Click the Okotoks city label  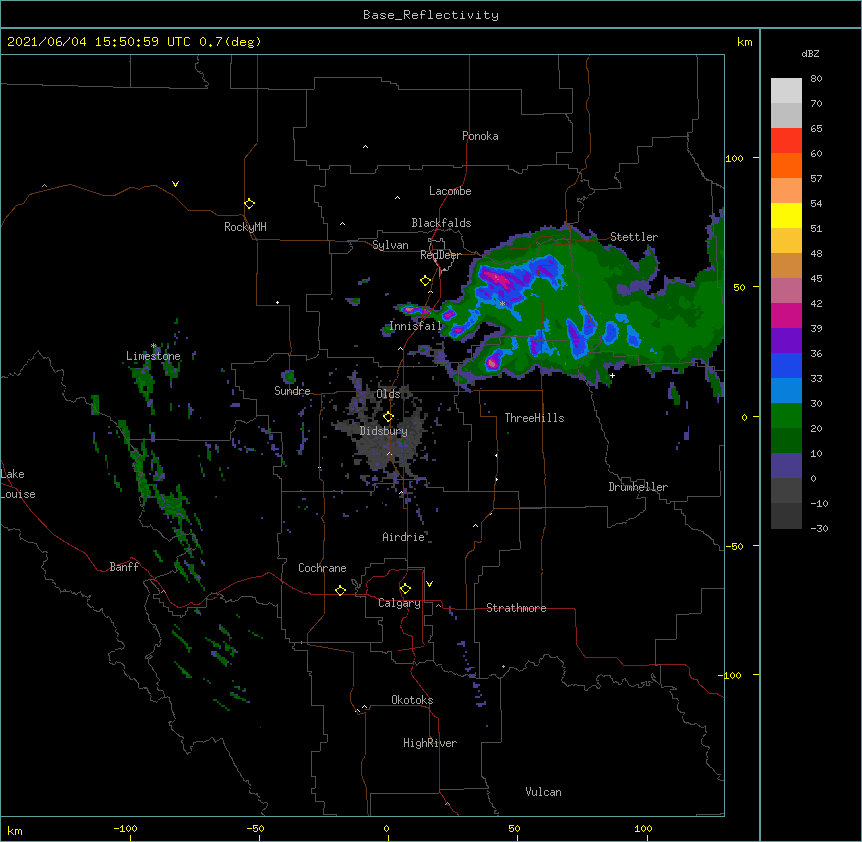point(412,700)
